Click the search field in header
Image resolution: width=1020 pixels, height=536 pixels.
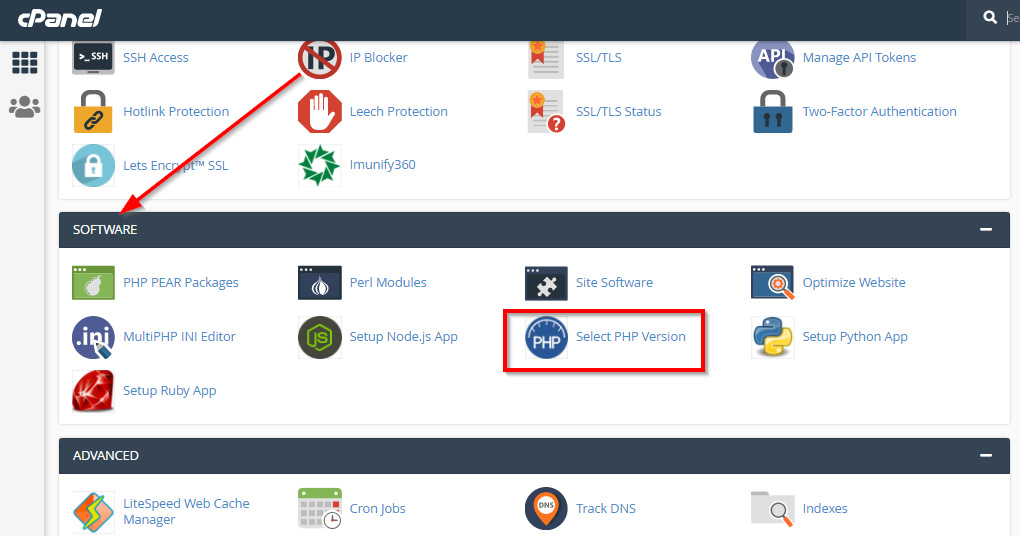1012,18
